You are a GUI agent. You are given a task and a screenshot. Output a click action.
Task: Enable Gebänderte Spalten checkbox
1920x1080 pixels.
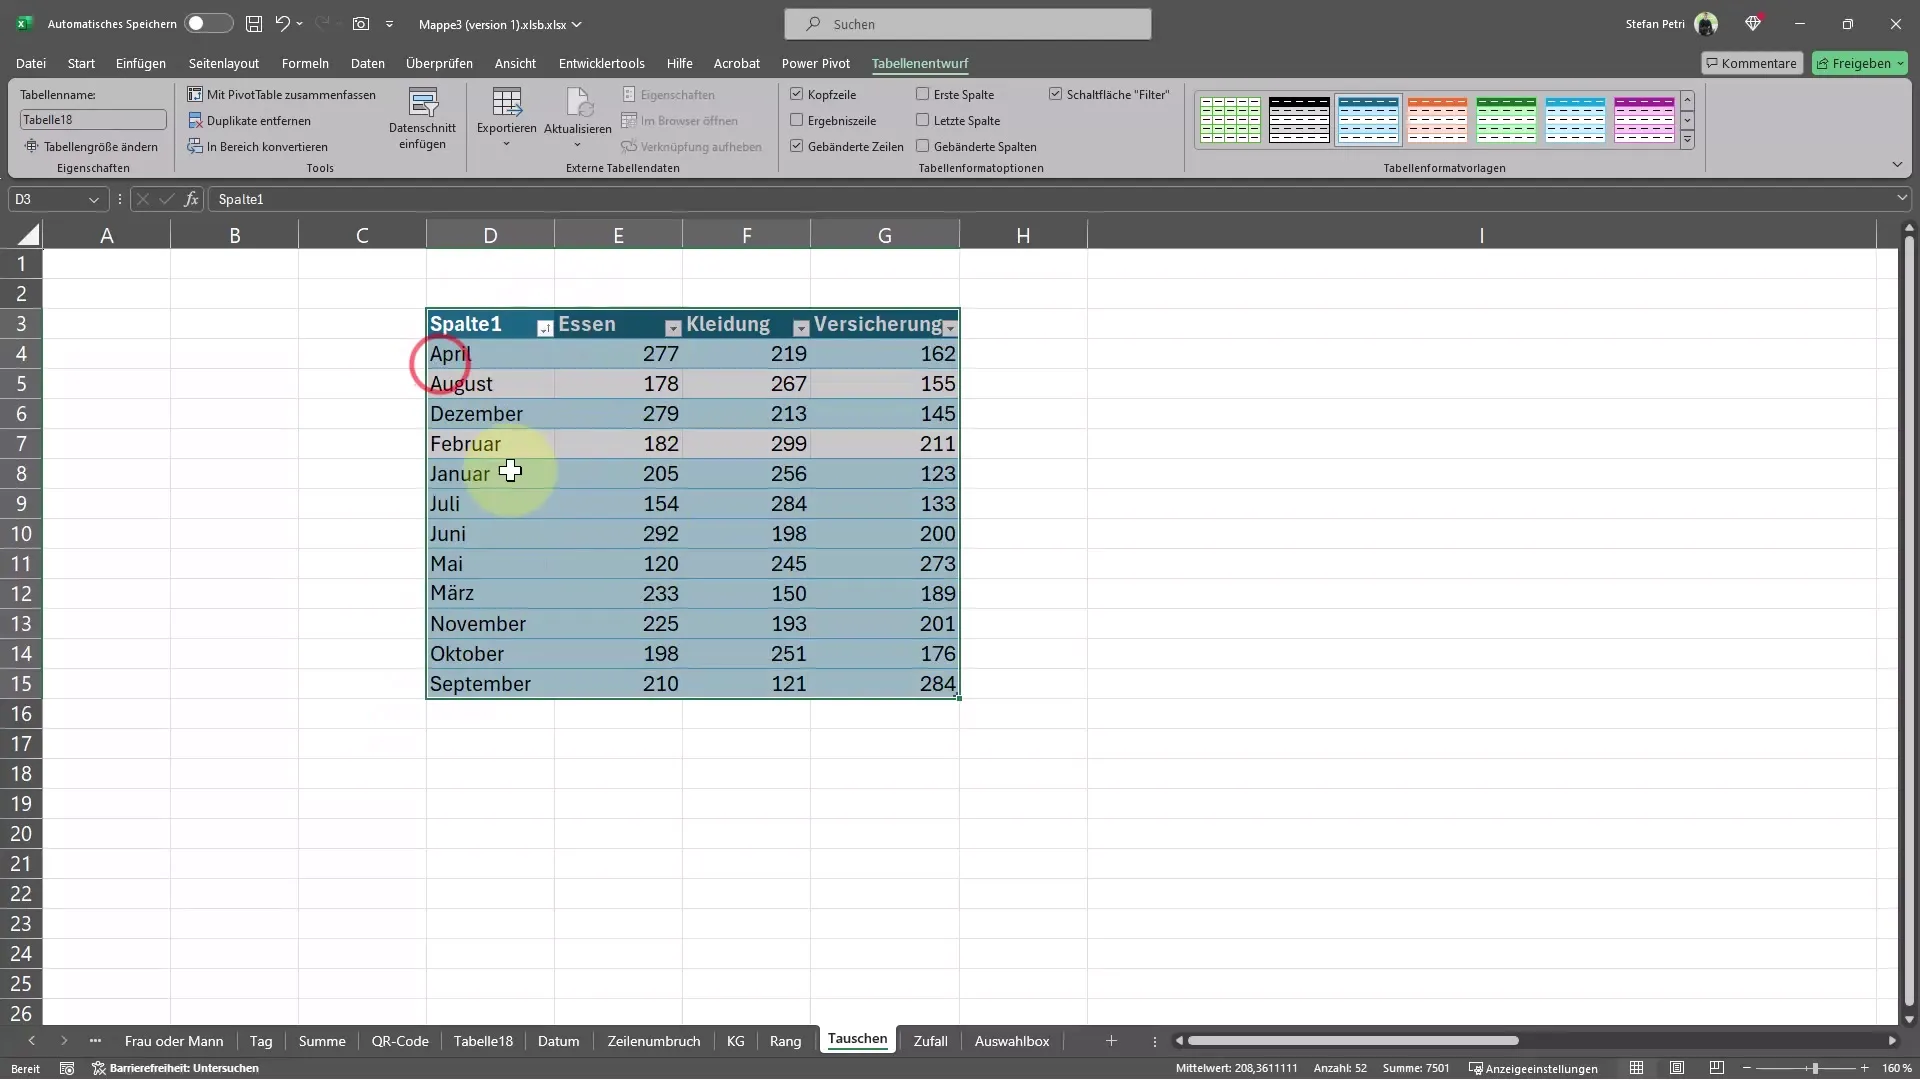[923, 146]
